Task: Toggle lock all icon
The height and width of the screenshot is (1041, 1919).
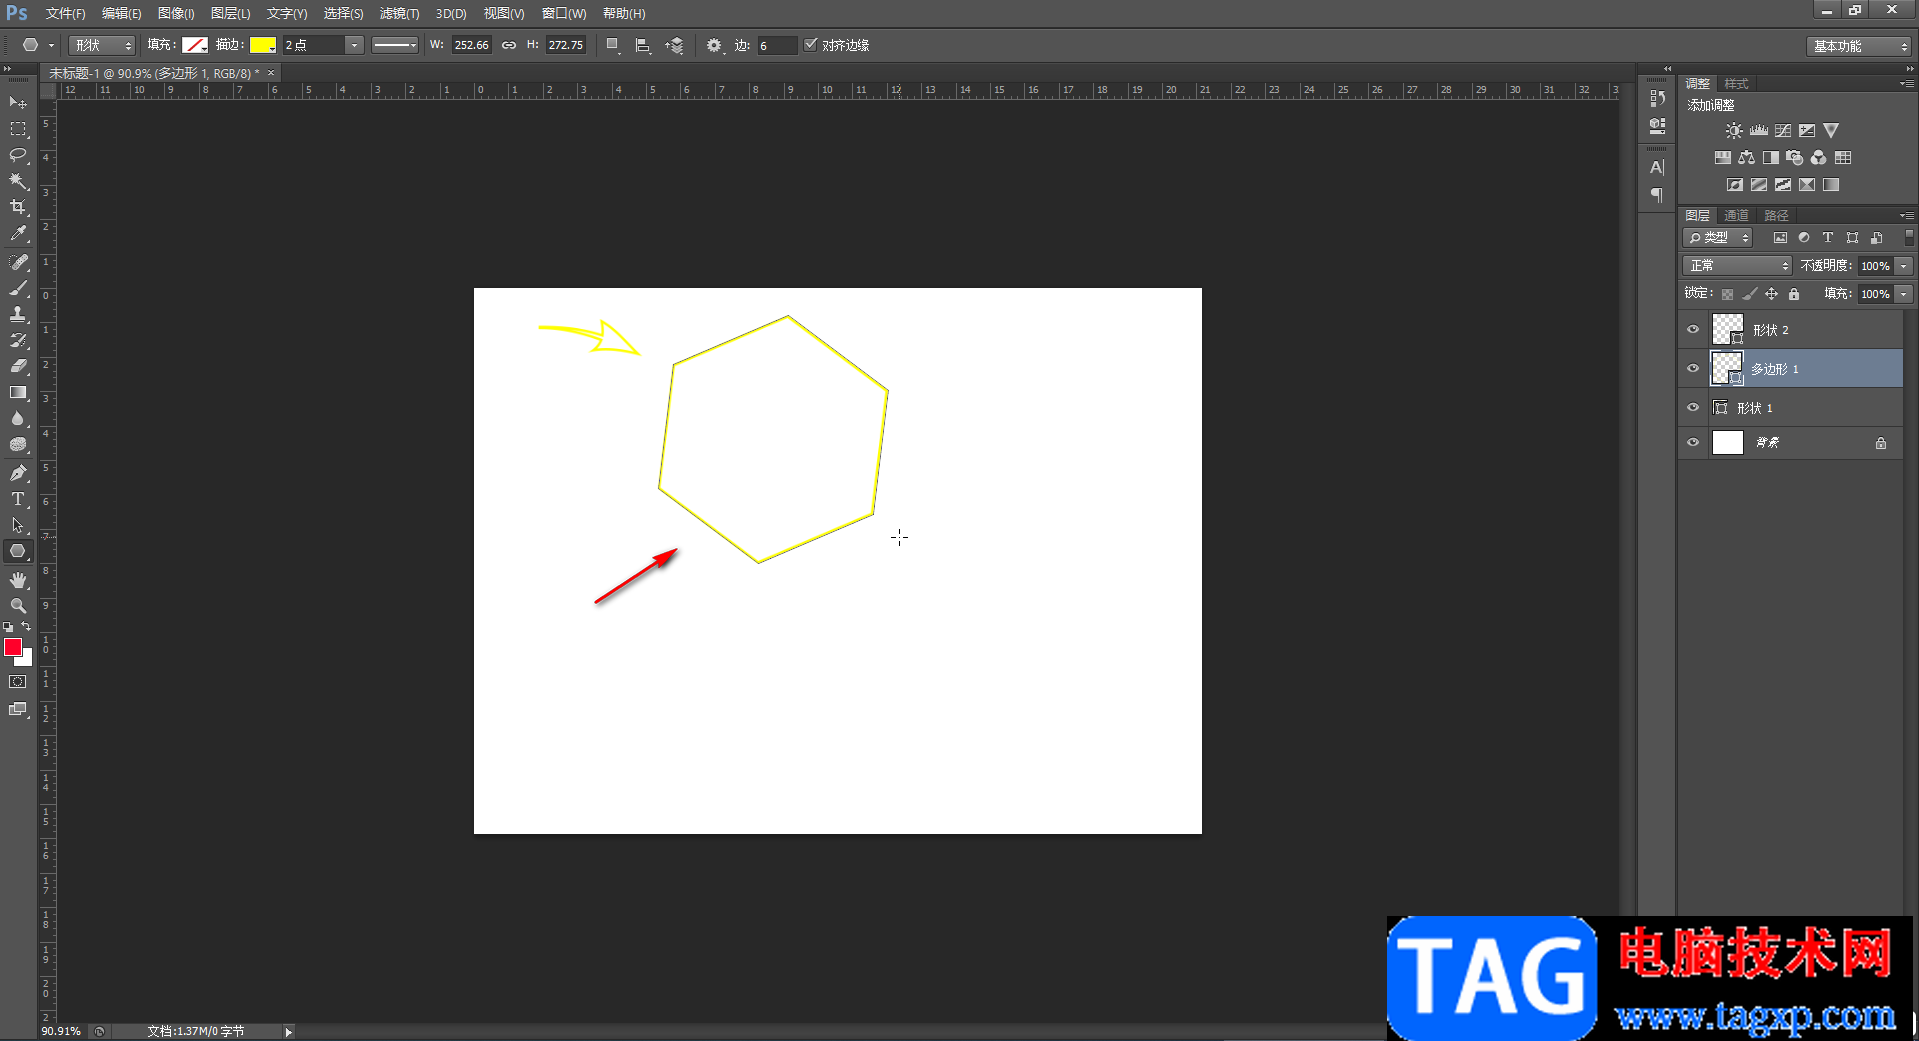Action: click(1794, 294)
